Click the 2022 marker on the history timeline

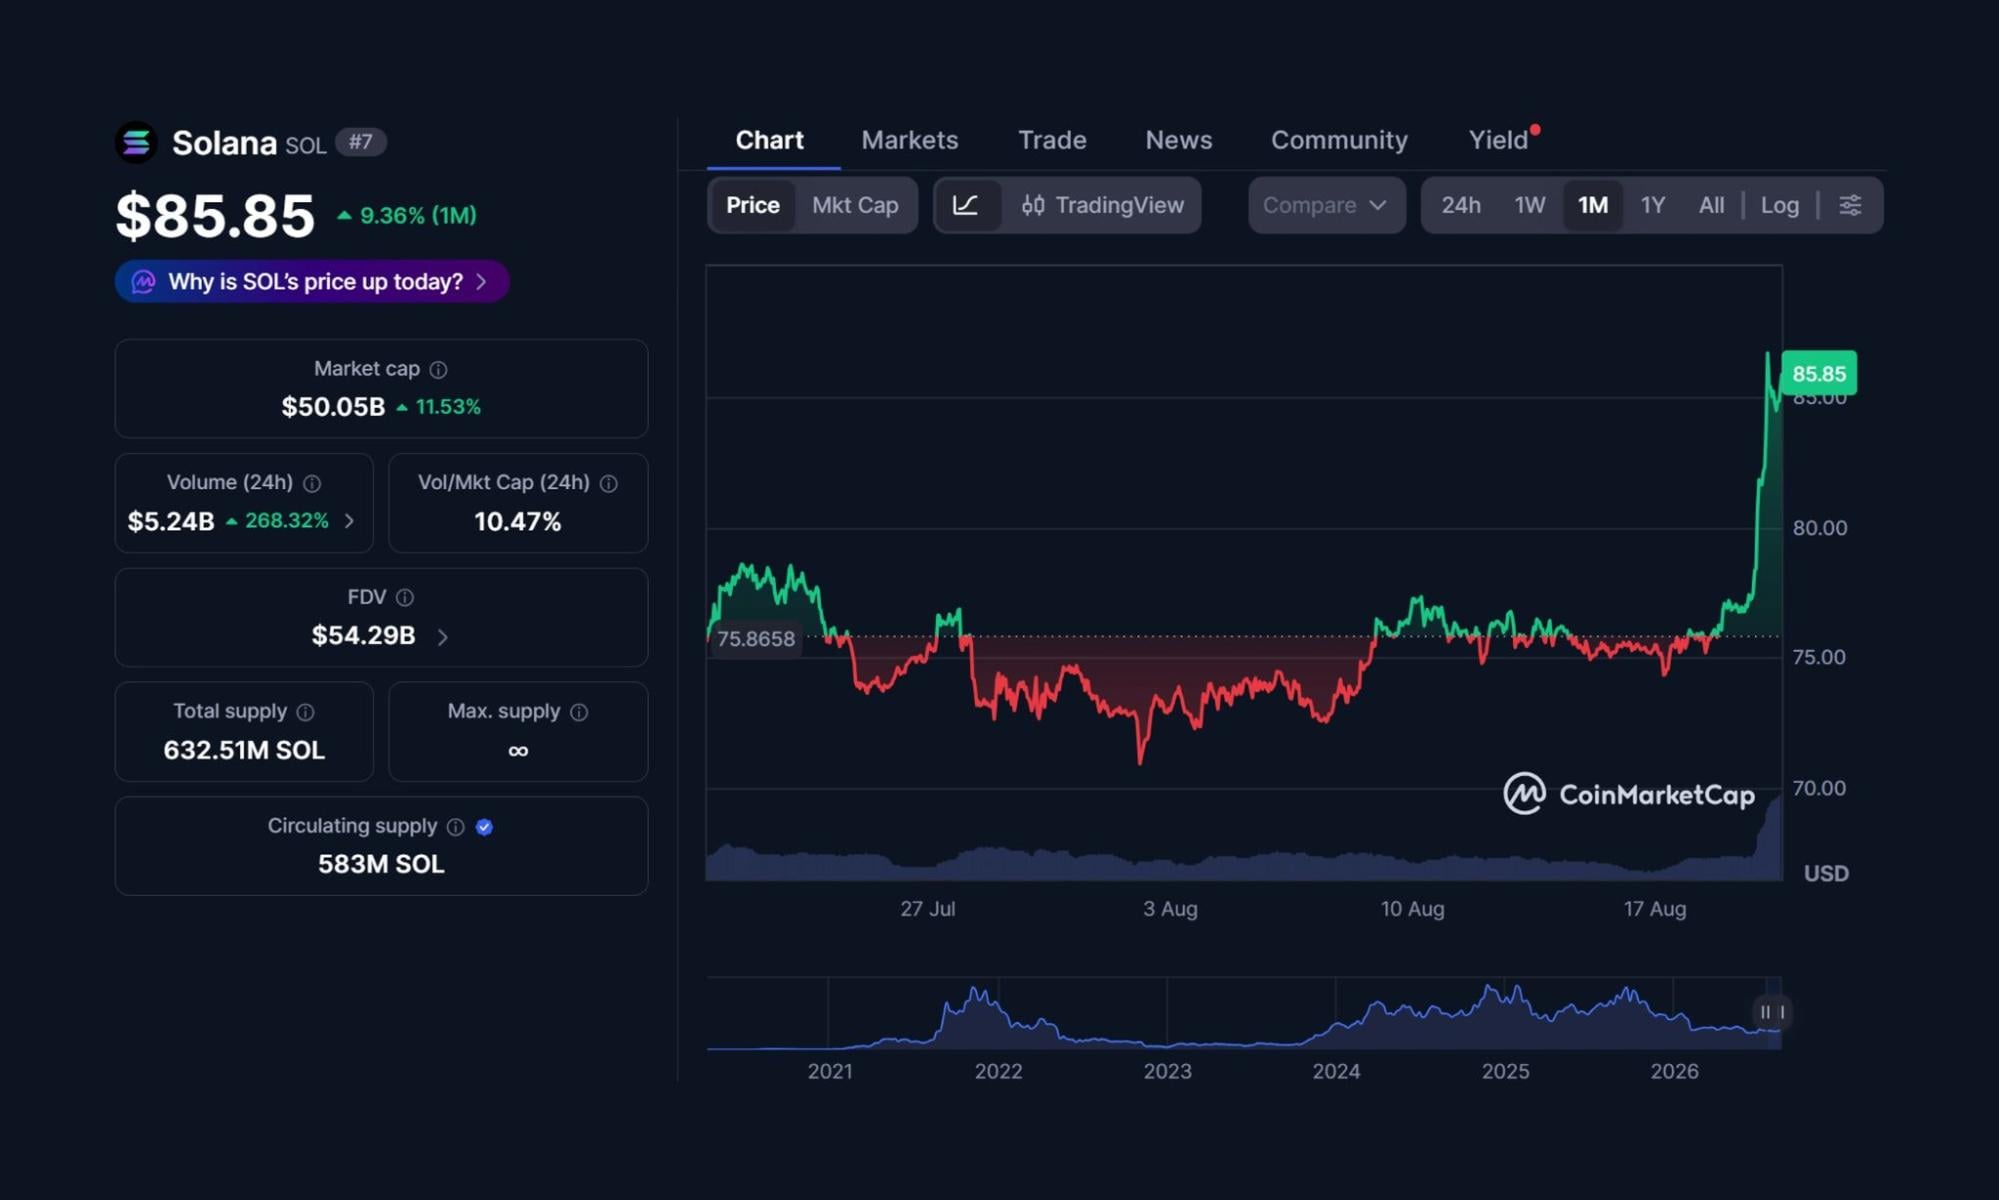tap(998, 1071)
